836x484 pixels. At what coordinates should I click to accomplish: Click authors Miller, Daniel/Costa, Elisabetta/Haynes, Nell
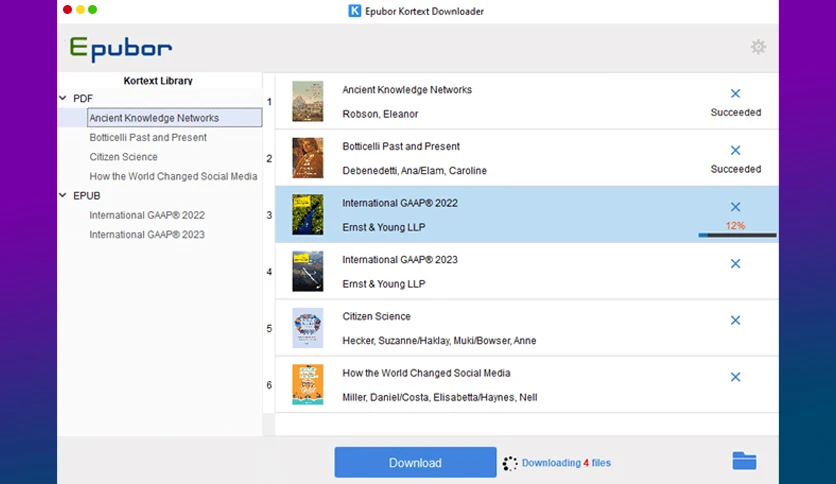click(440, 397)
